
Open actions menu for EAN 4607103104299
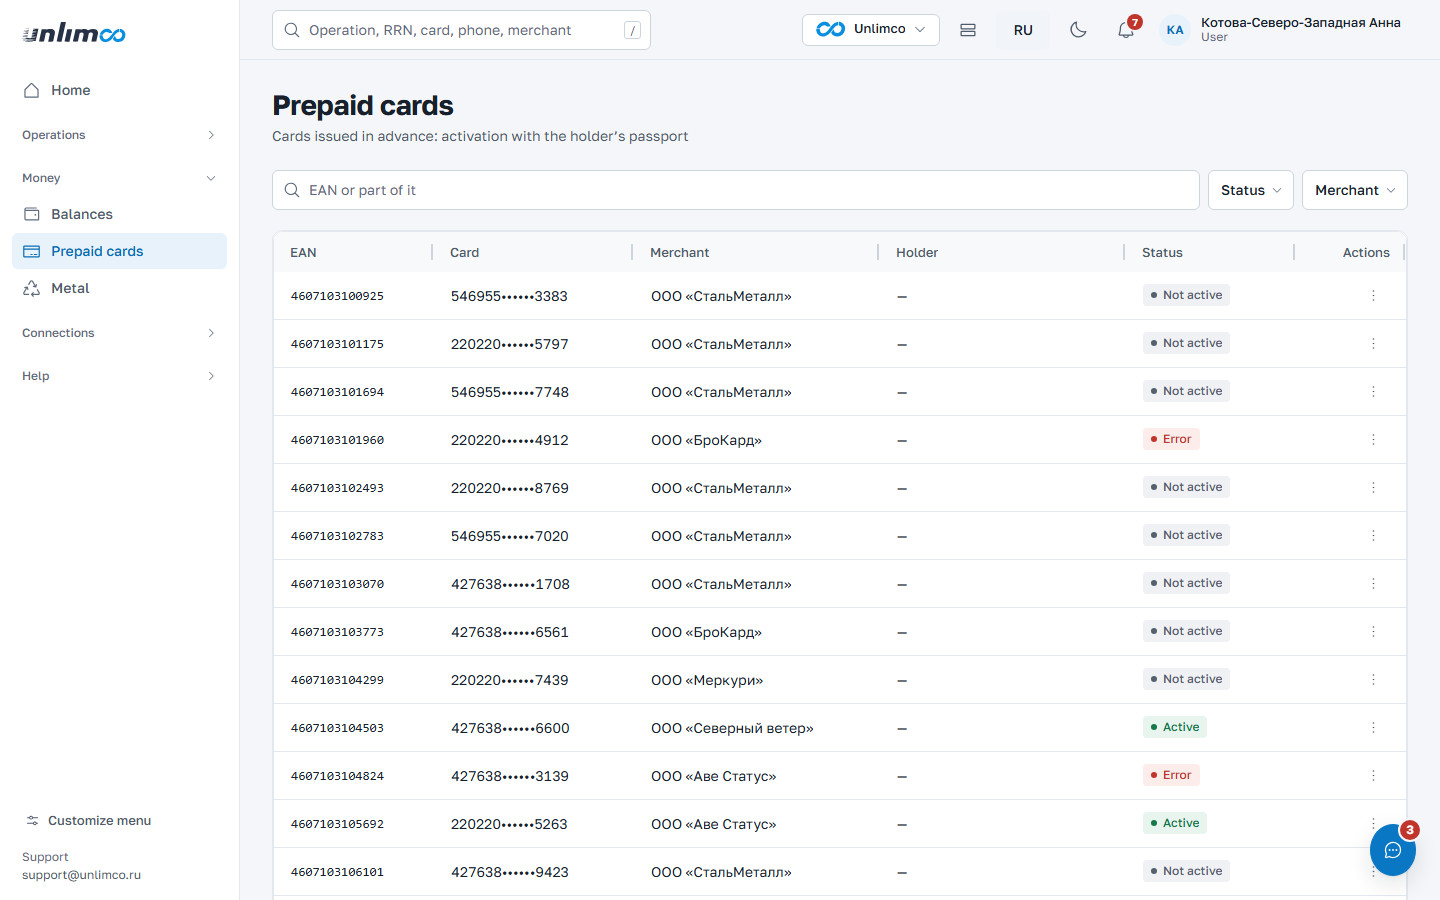(x=1373, y=680)
